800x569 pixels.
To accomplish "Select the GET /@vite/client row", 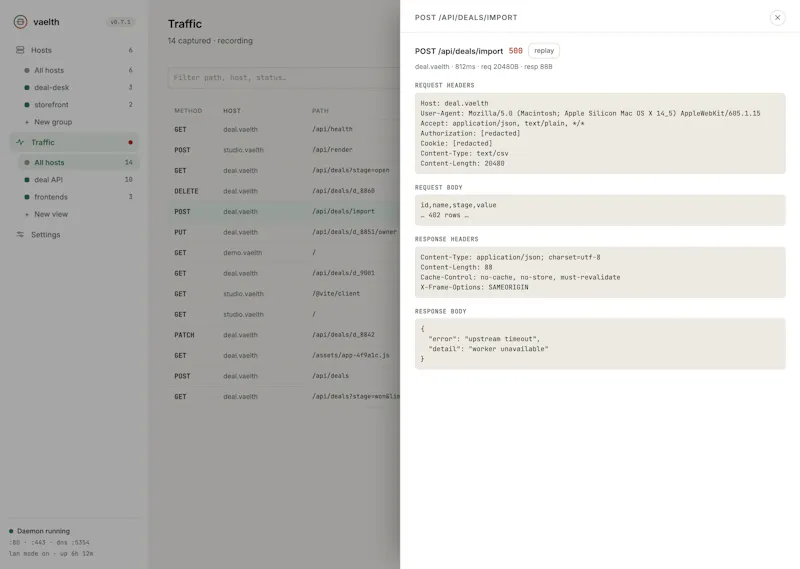I will (284, 294).
